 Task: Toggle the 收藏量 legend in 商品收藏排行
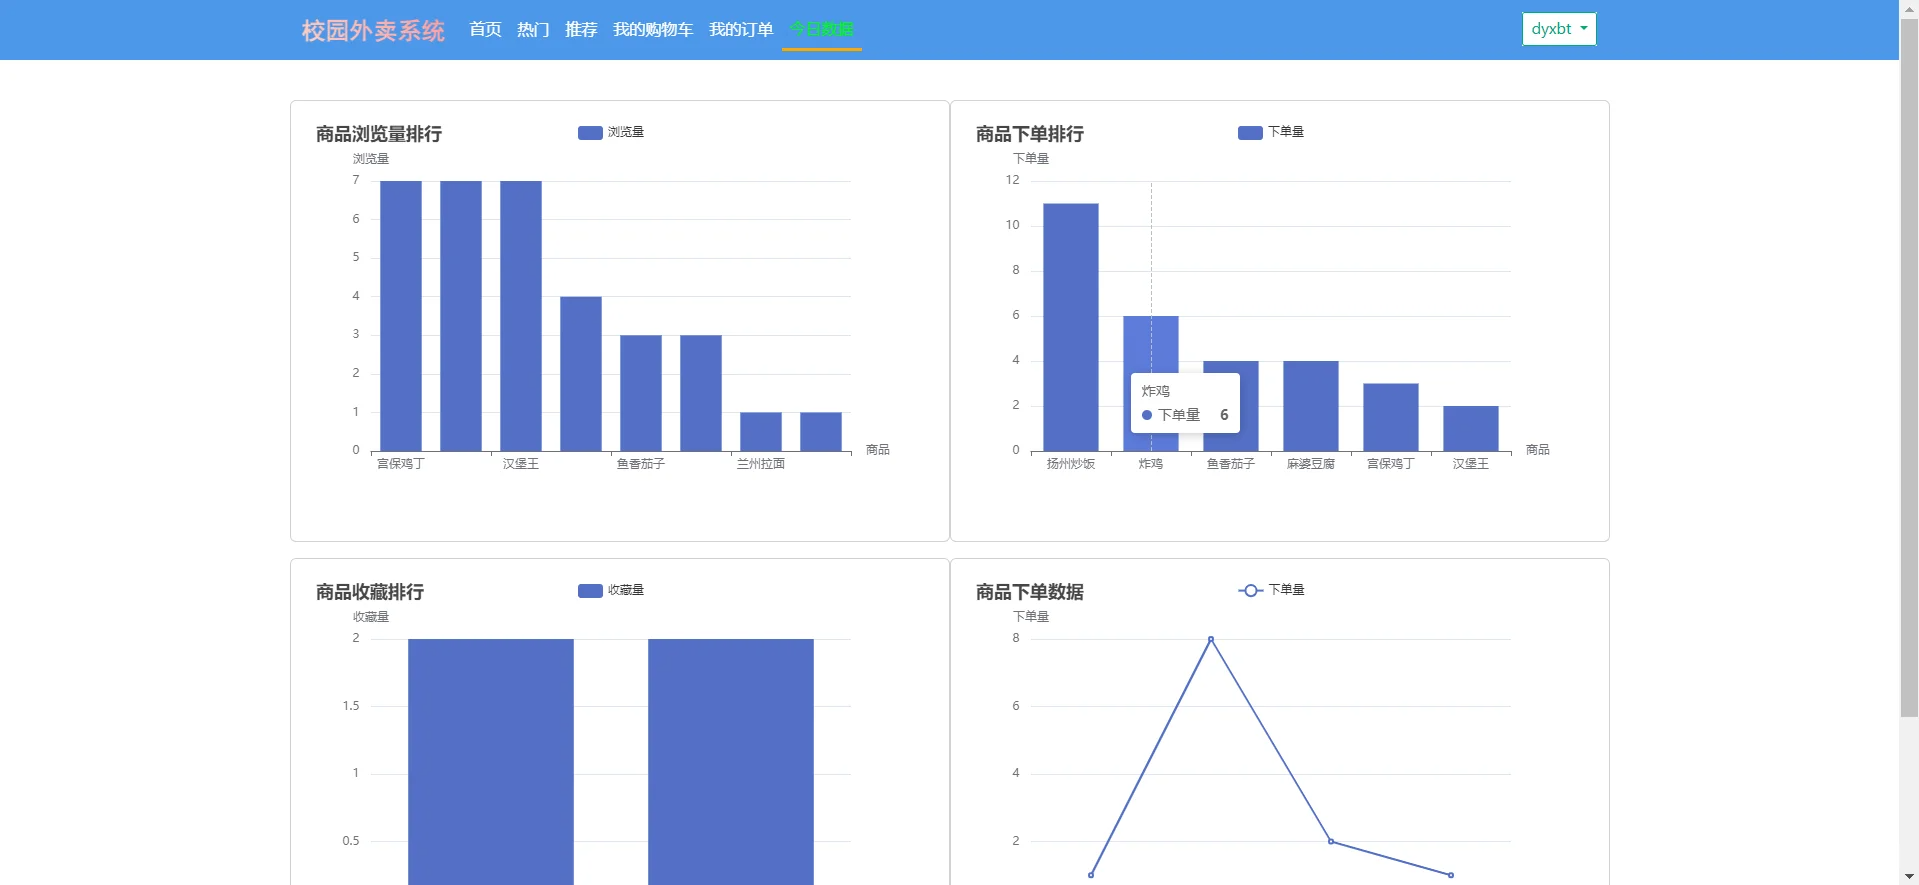[611, 590]
